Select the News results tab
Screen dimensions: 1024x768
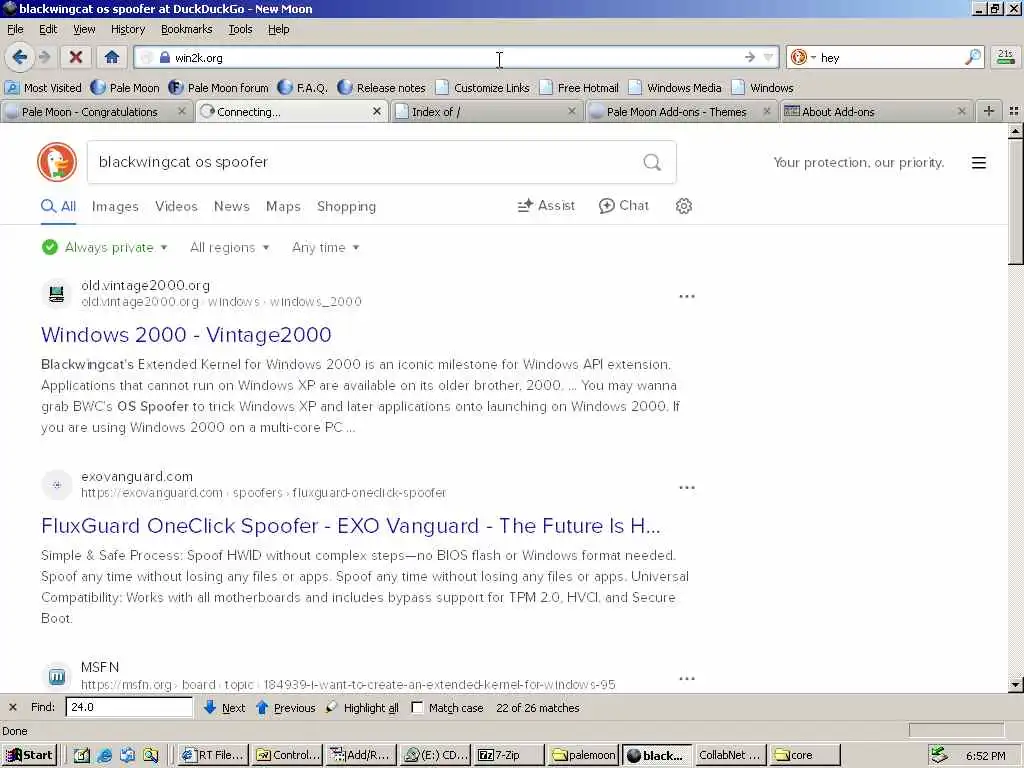pos(231,206)
